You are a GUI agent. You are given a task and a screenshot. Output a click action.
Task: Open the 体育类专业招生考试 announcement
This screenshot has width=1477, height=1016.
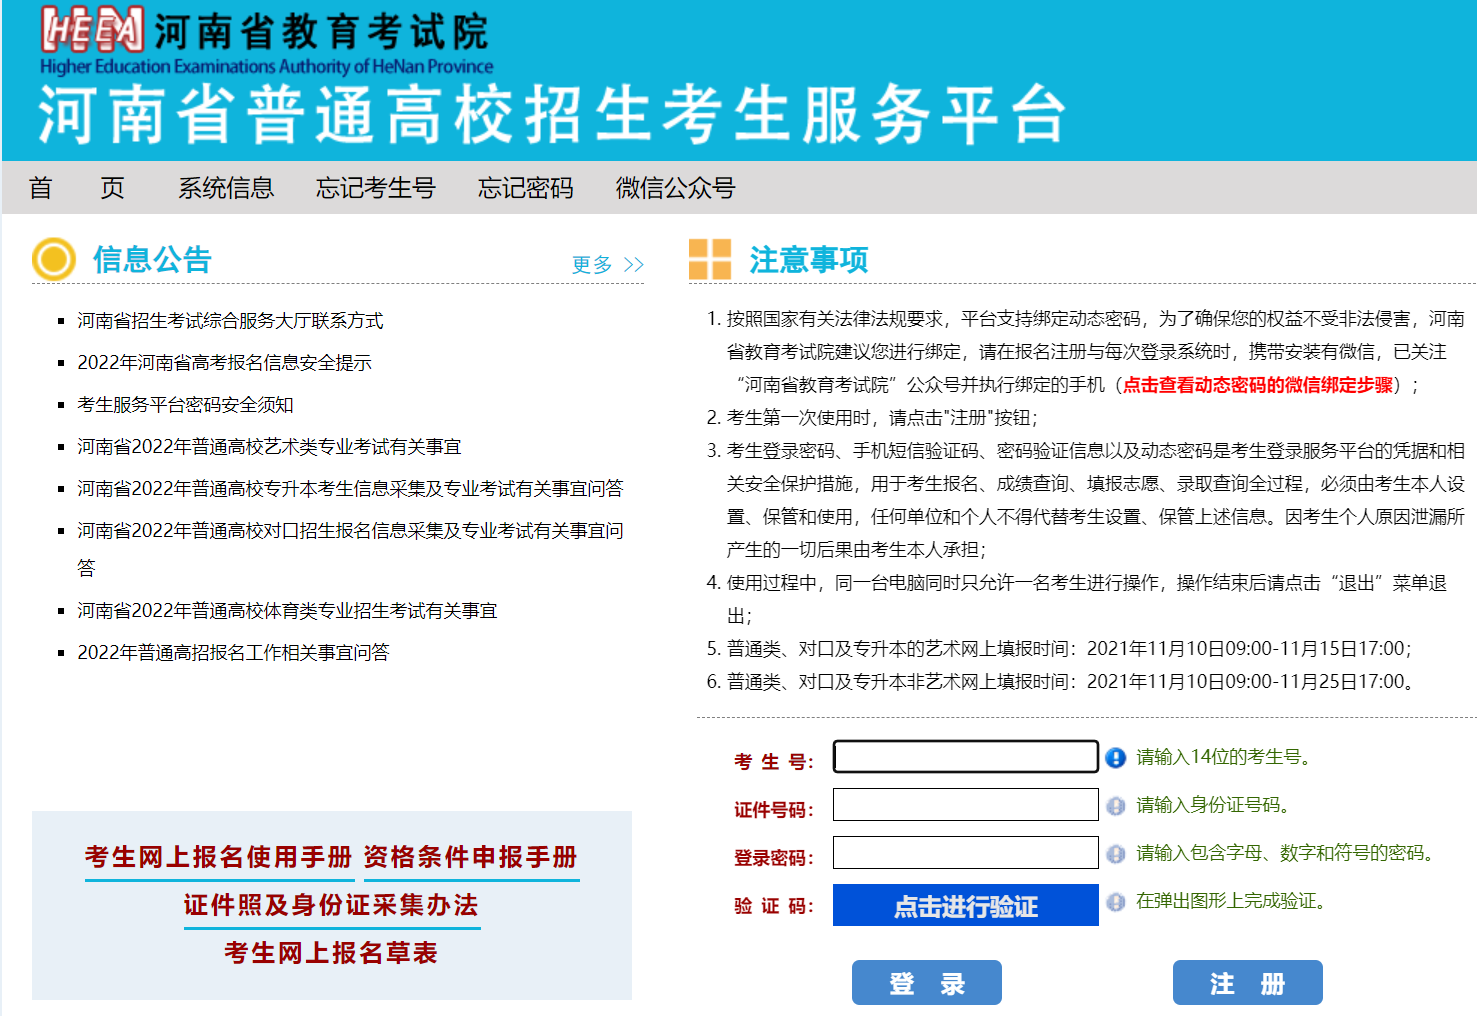287,611
